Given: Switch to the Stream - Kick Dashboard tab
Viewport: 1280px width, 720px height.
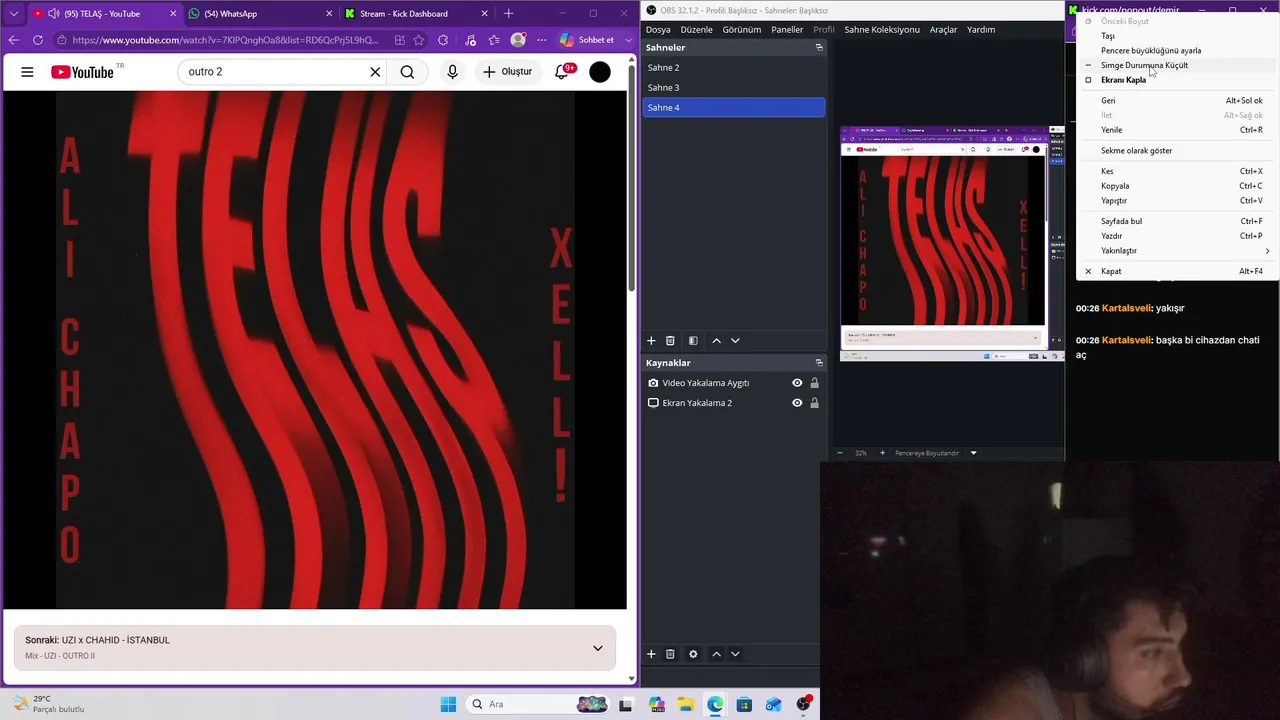Looking at the screenshot, I should click(x=415, y=14).
